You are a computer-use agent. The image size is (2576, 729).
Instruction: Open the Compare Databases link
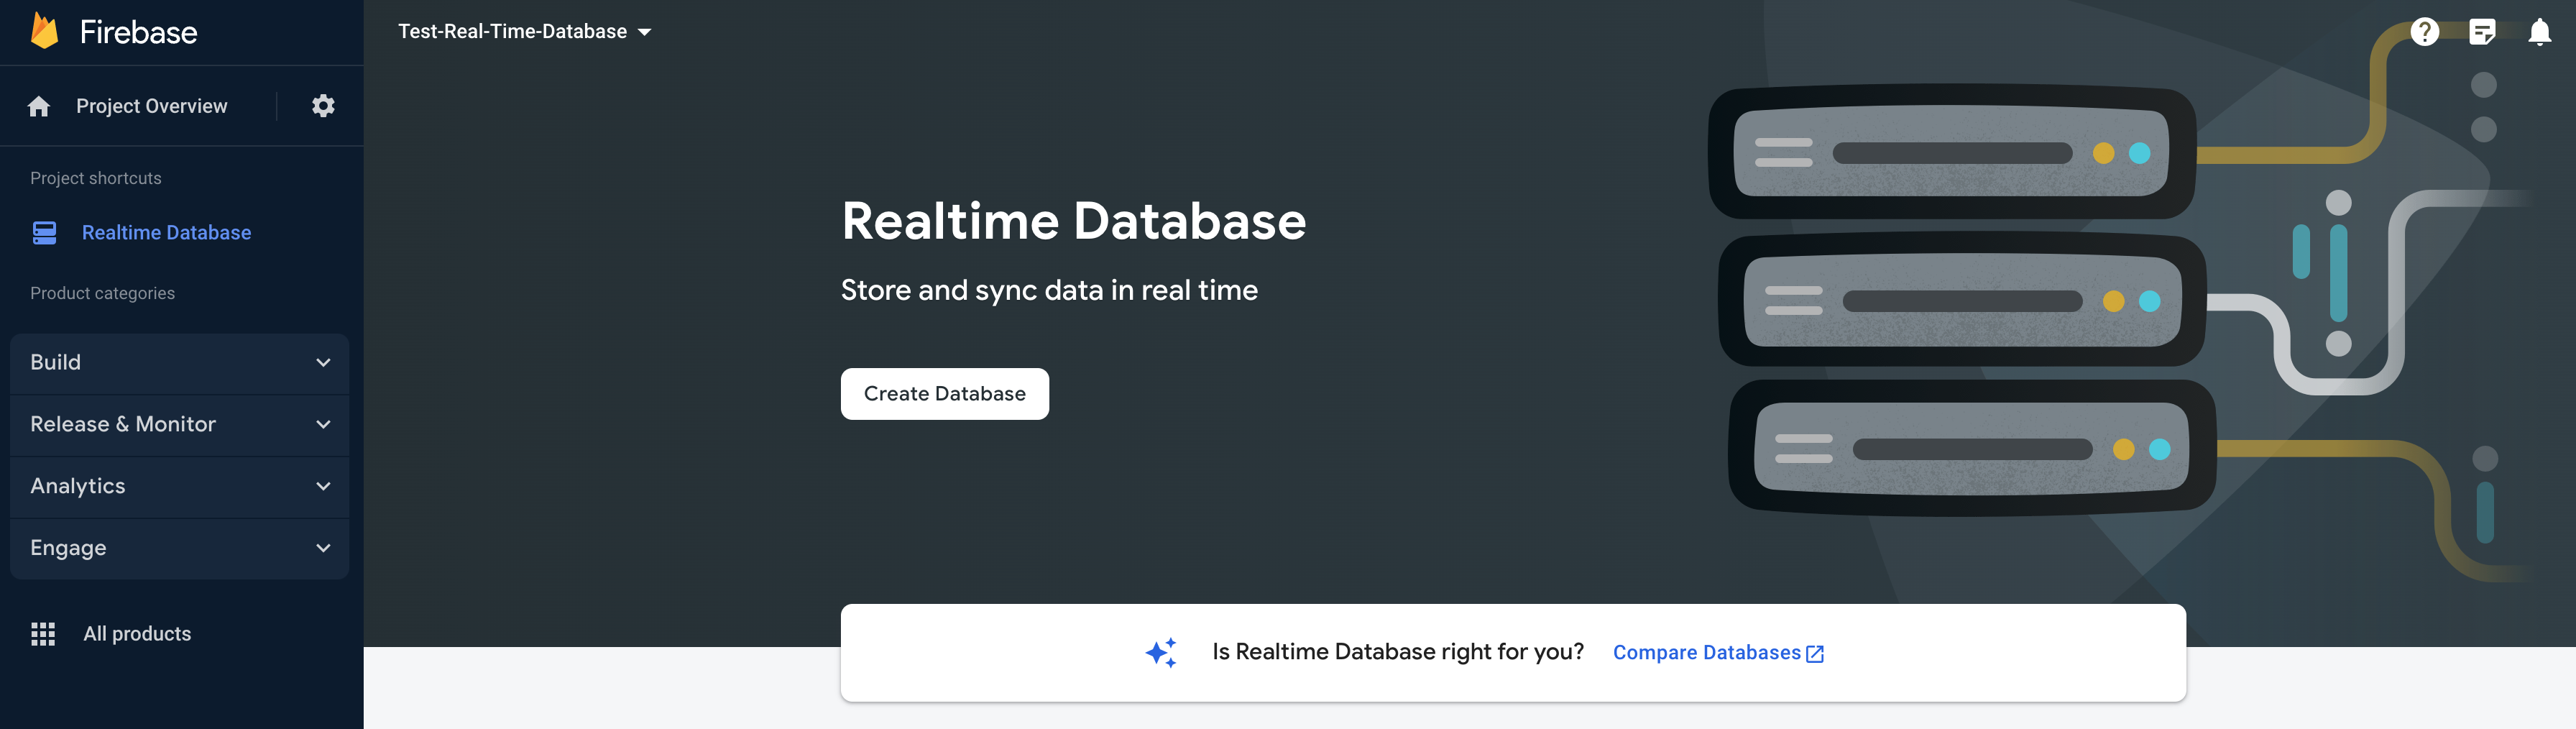(1706, 653)
